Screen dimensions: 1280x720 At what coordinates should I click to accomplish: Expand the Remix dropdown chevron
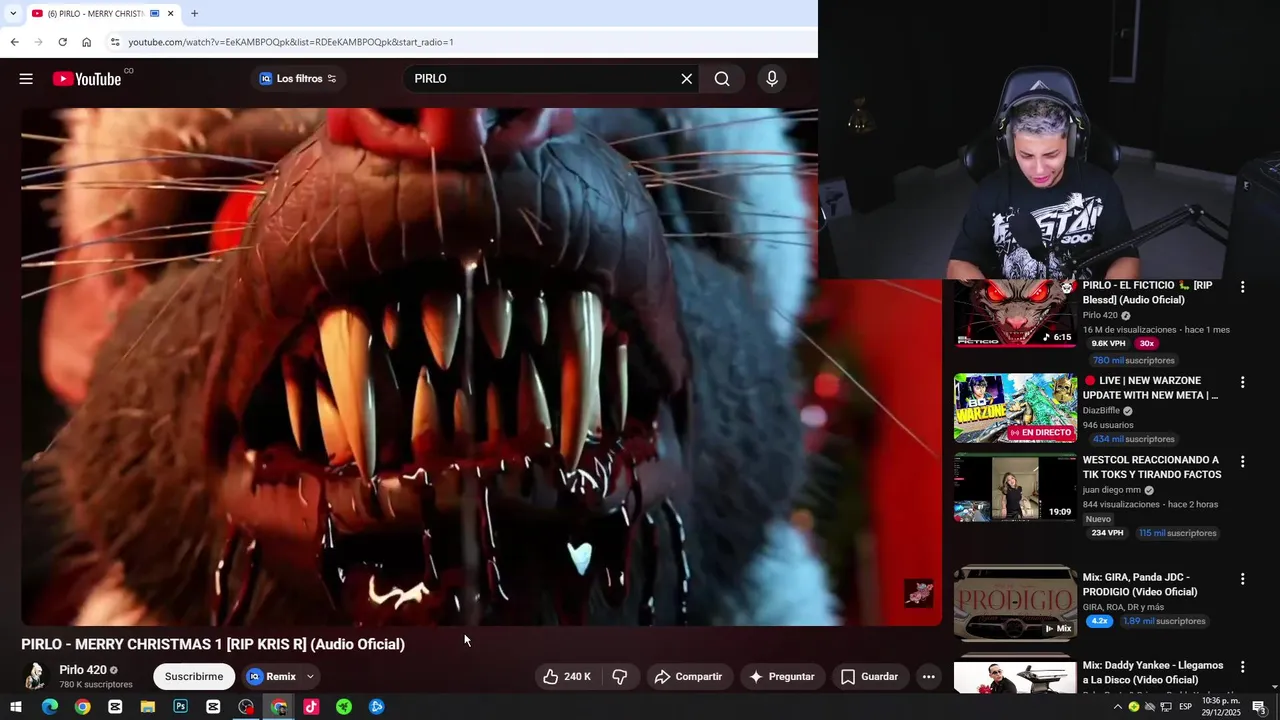pyautogui.click(x=310, y=677)
